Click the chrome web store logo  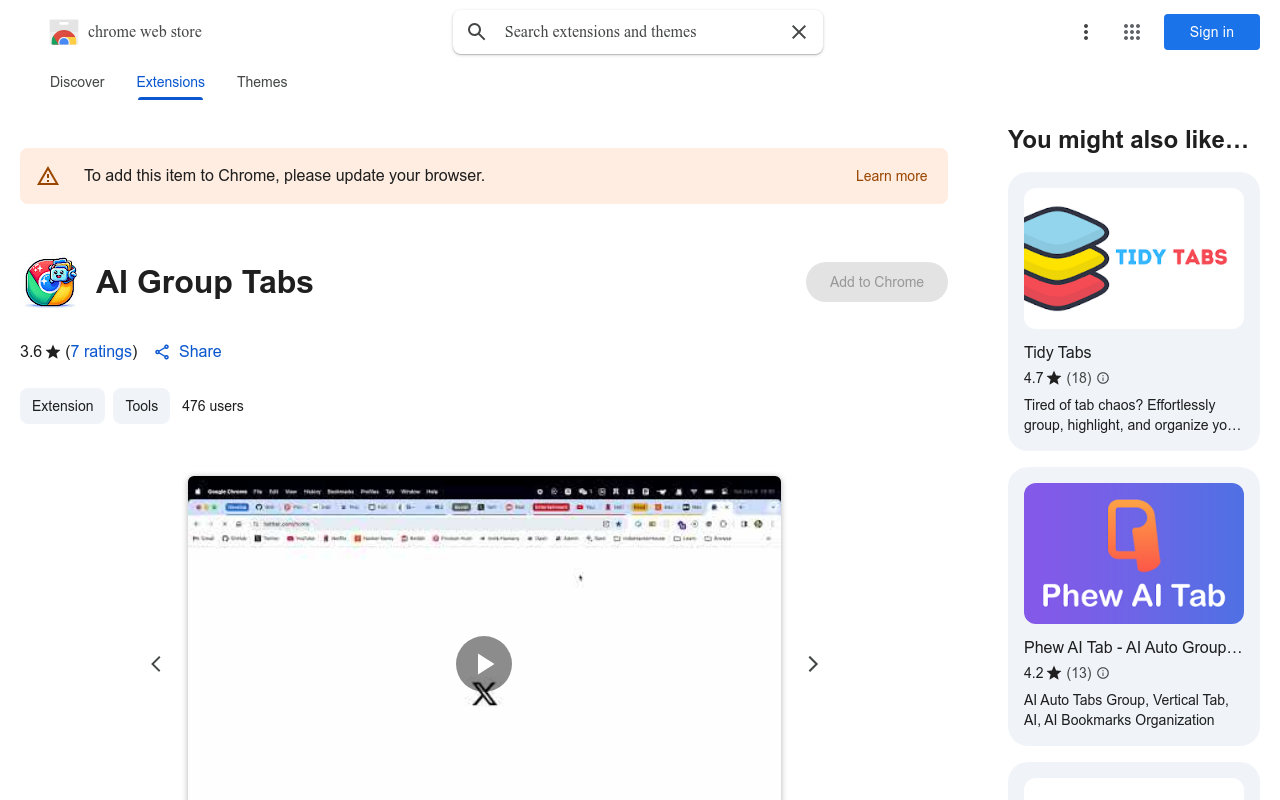(64, 32)
